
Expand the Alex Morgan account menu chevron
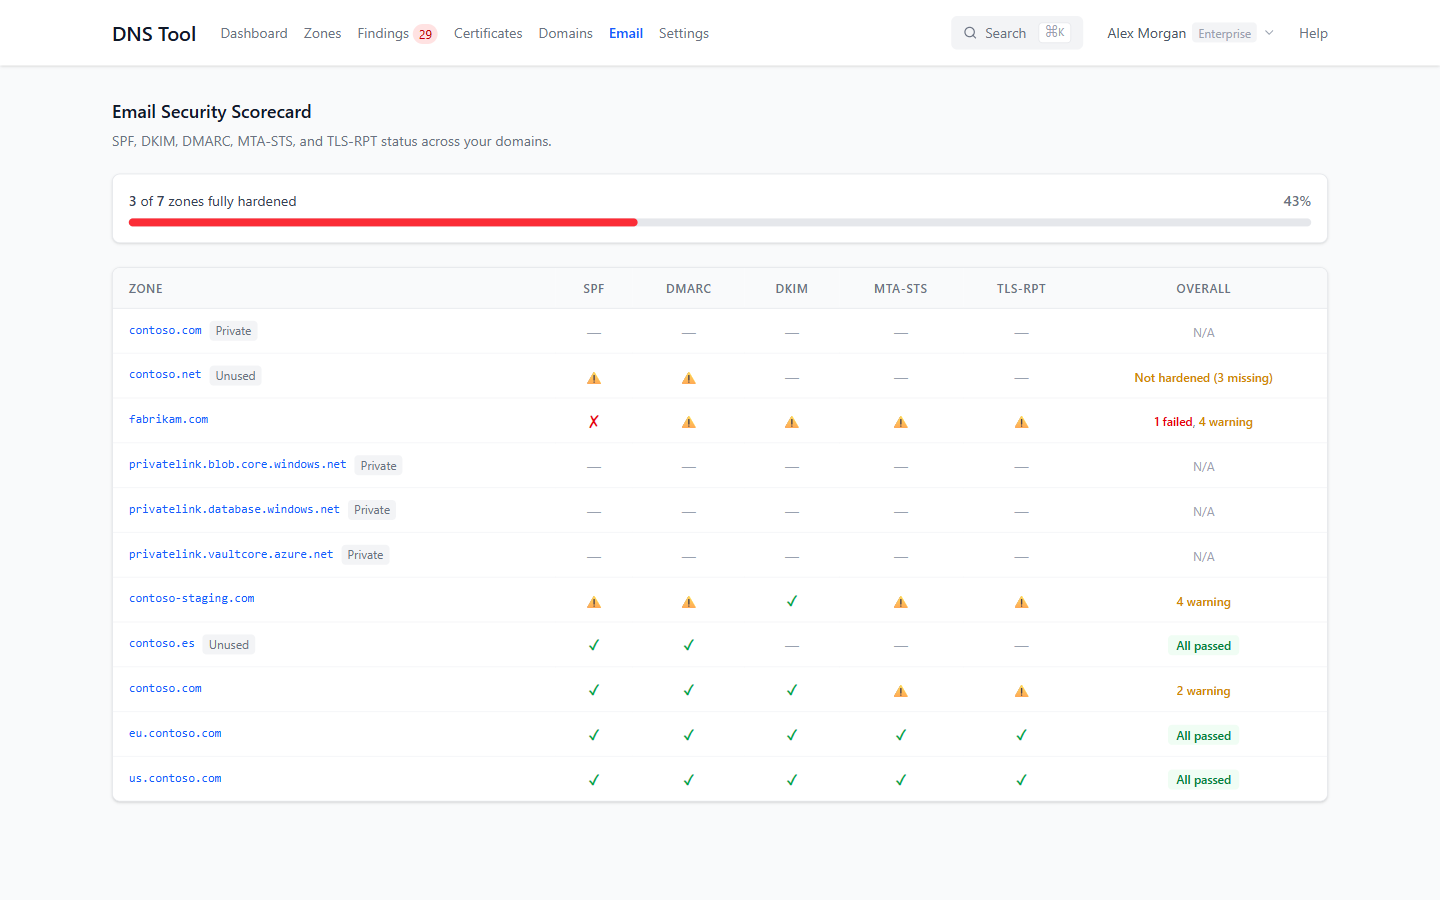point(1269,33)
